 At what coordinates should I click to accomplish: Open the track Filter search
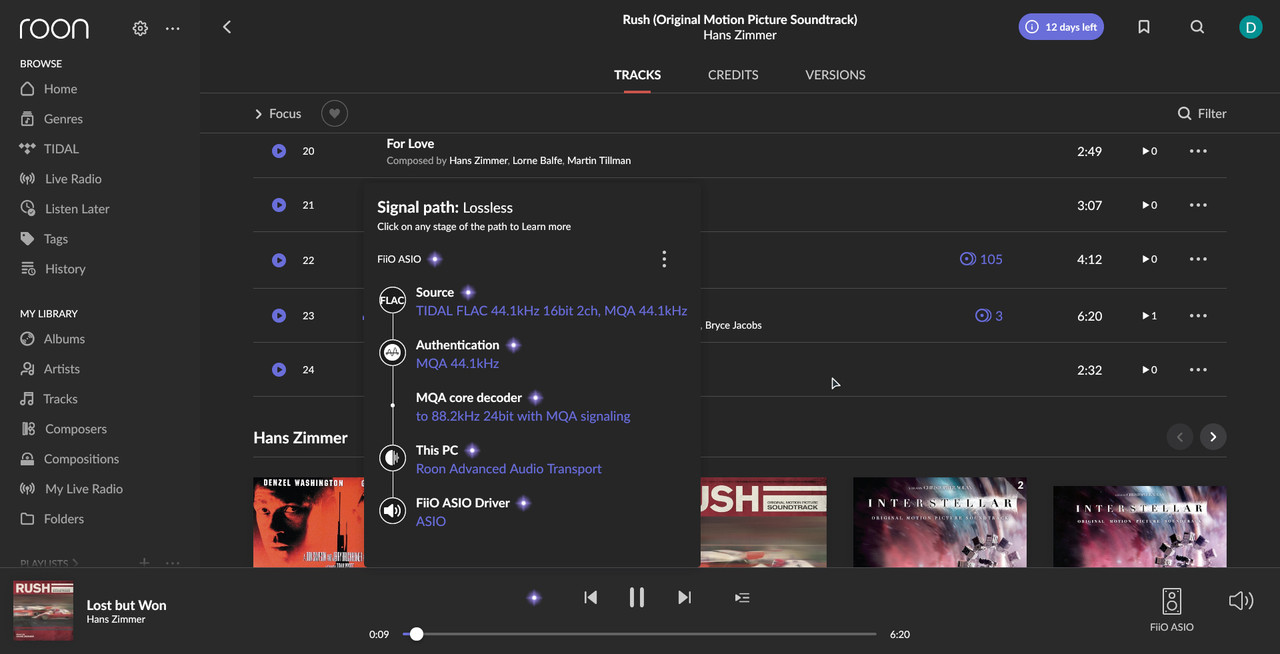[1202, 114]
